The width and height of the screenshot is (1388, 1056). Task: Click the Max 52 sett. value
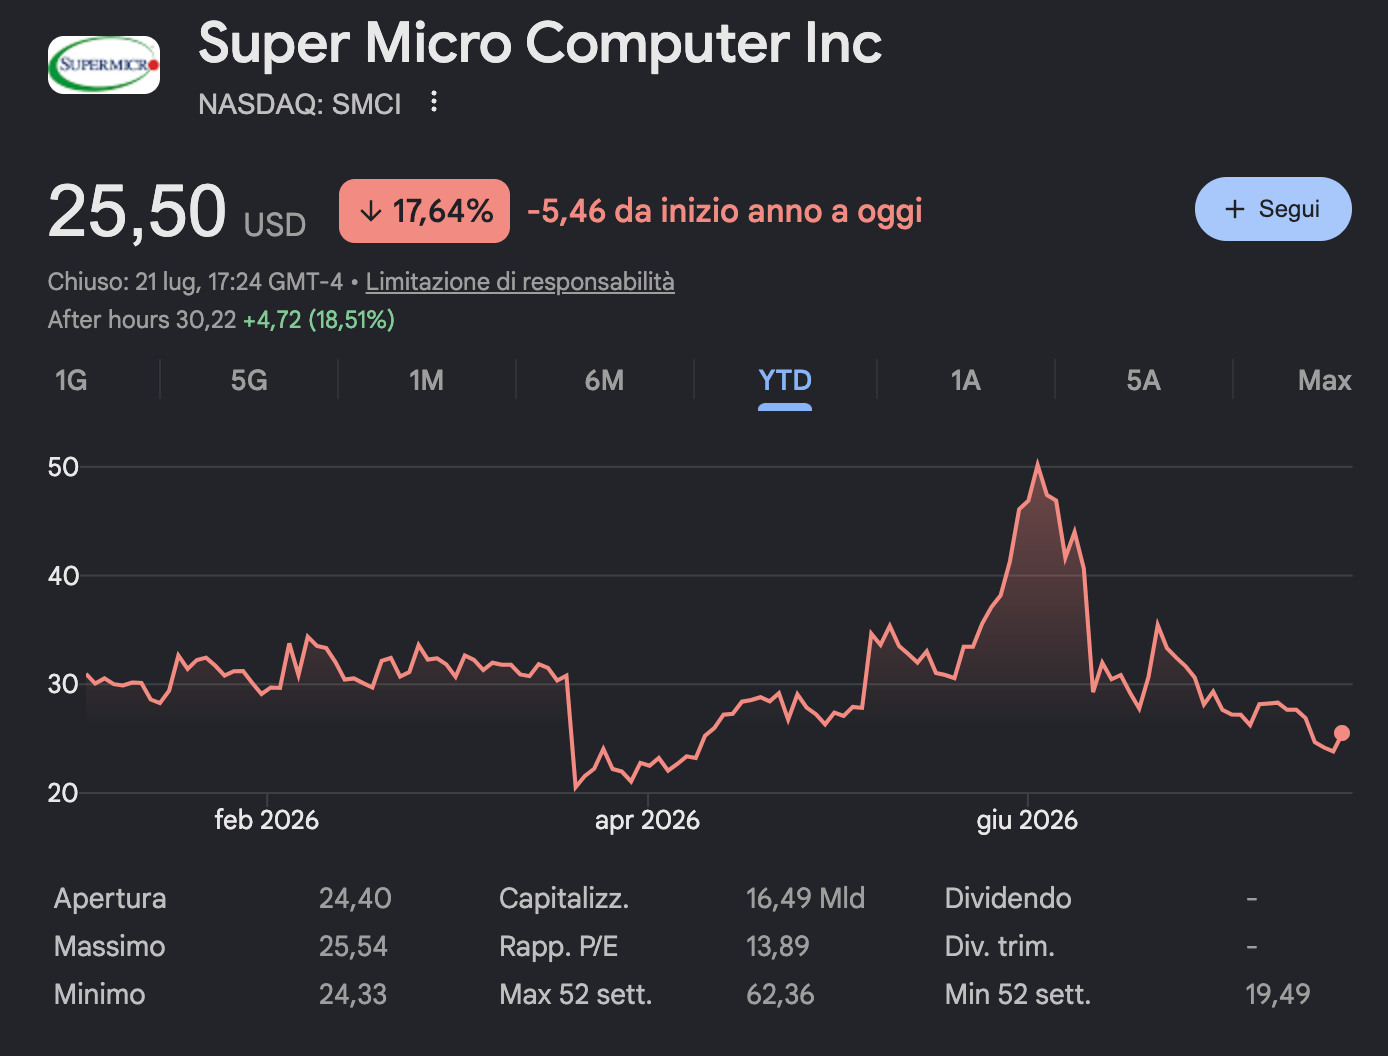click(x=780, y=995)
